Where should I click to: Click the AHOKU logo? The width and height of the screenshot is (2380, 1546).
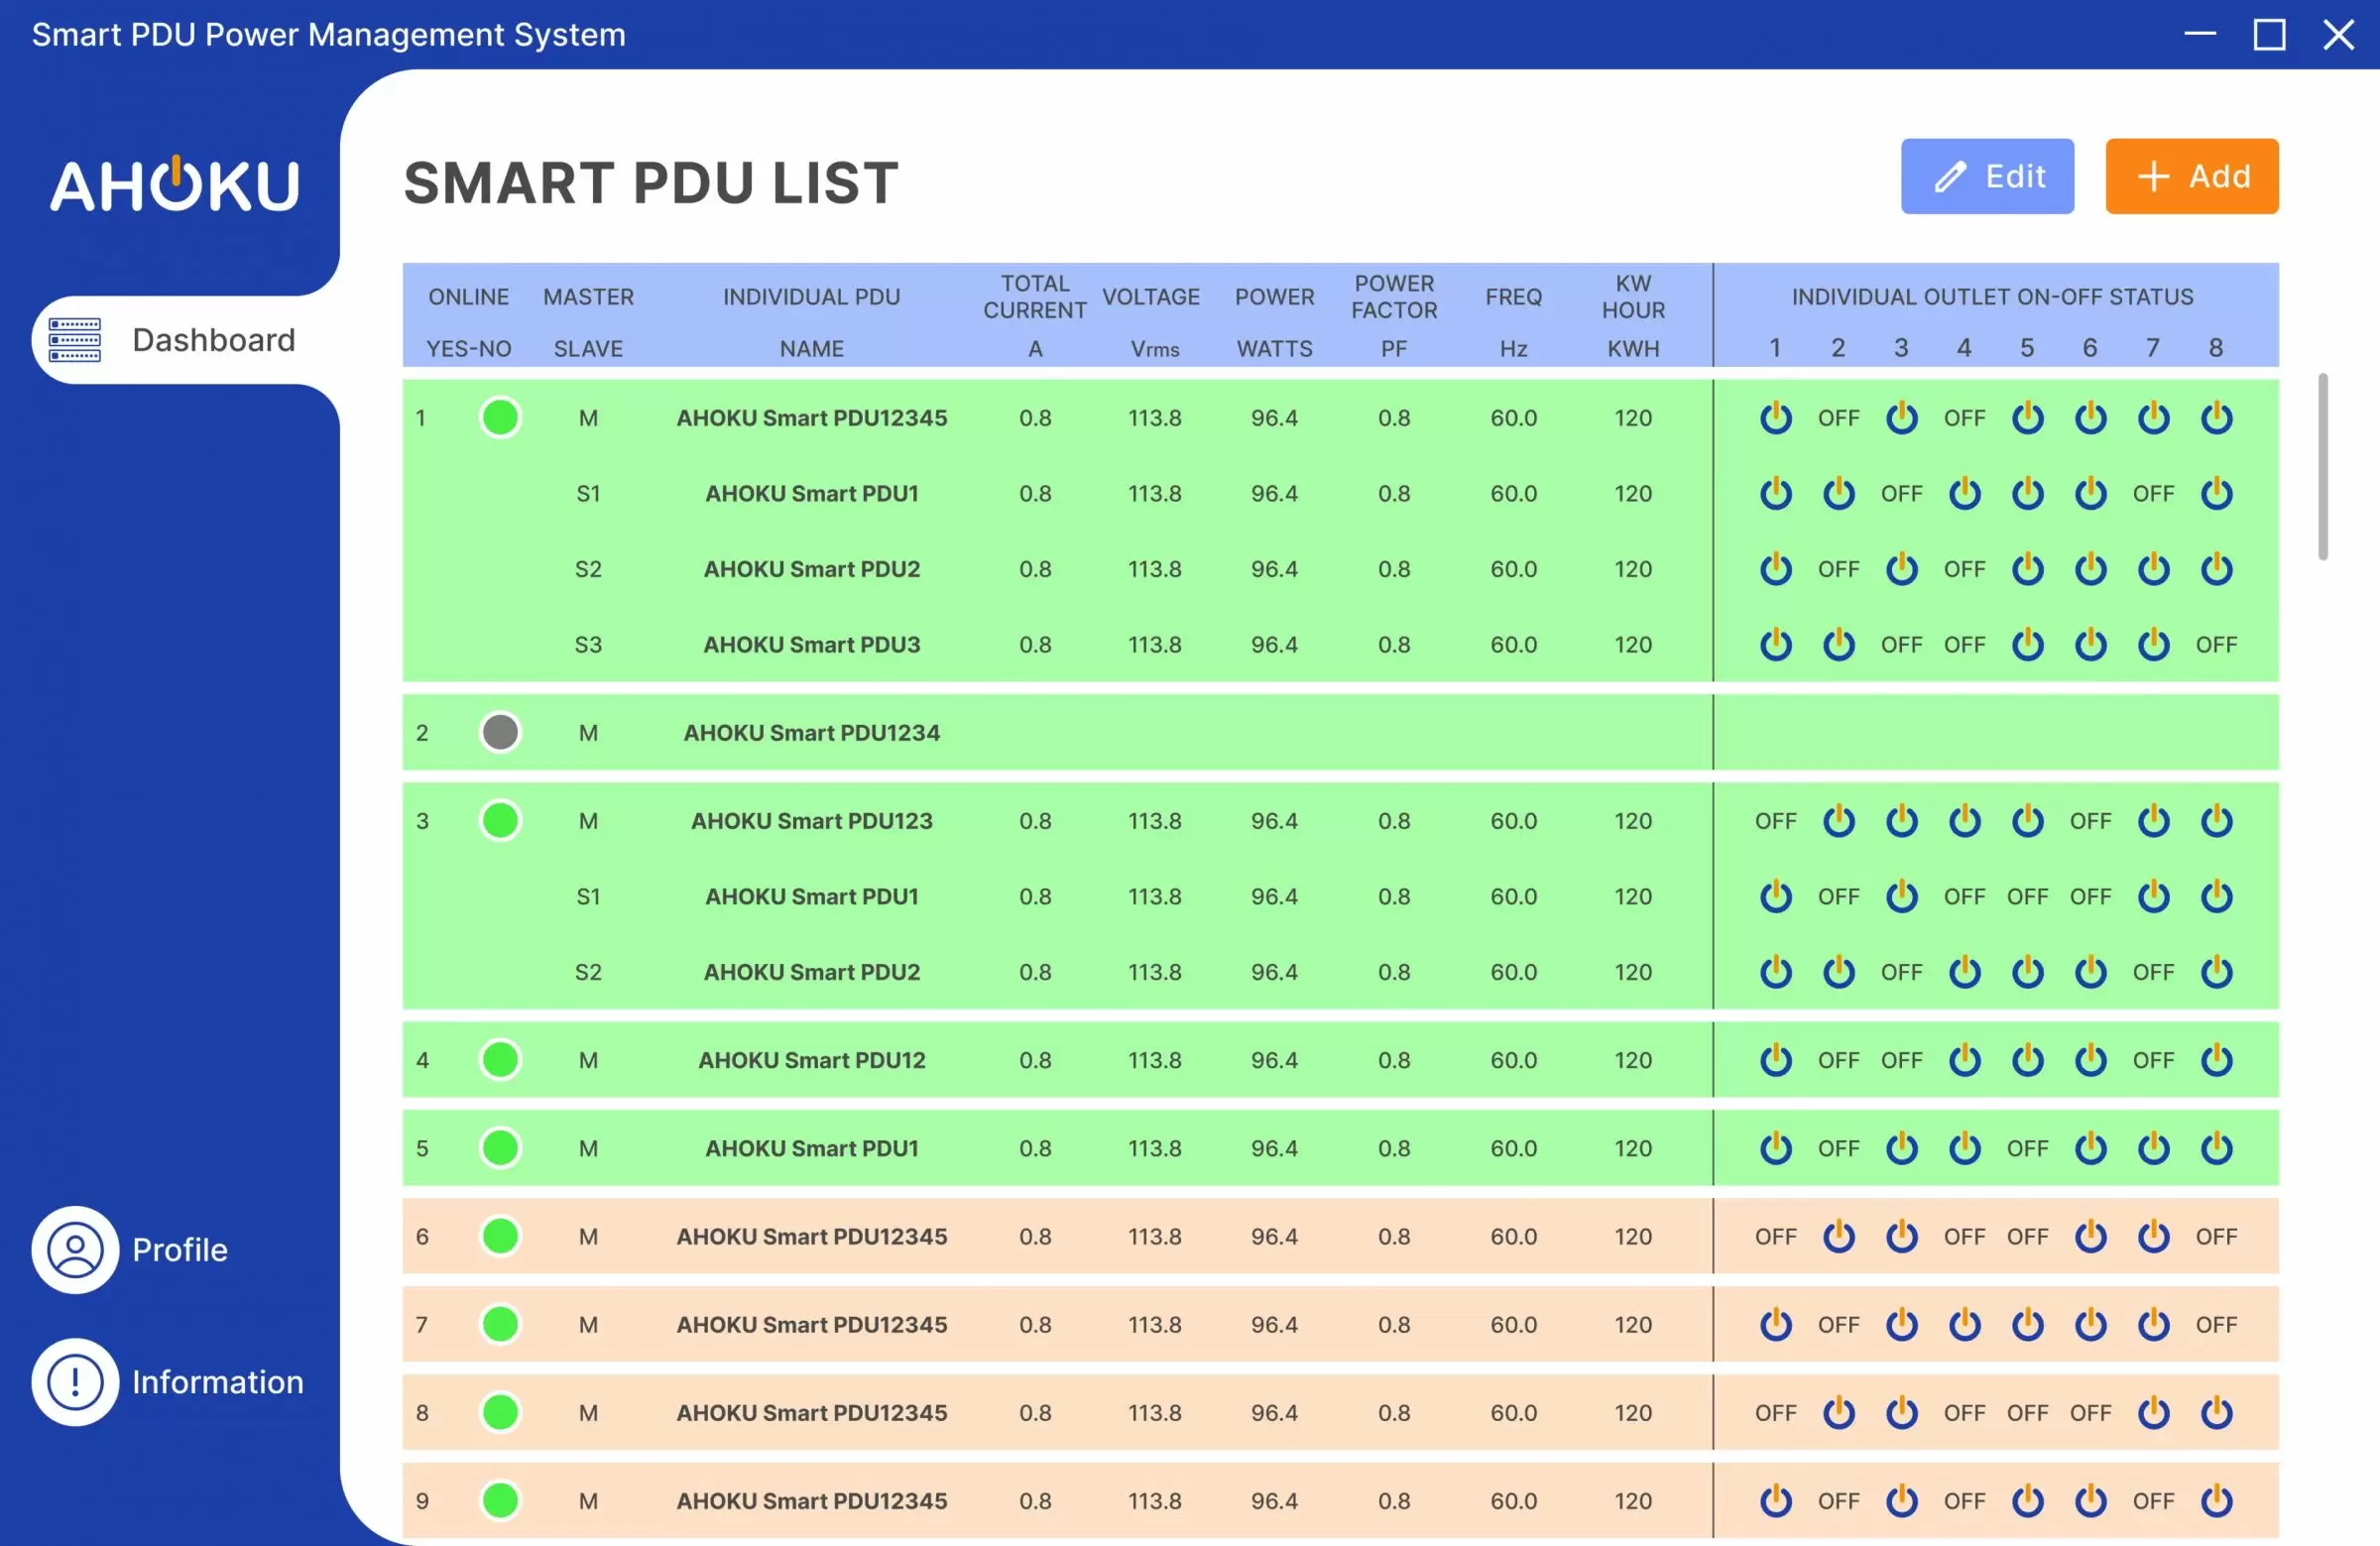pos(175,185)
